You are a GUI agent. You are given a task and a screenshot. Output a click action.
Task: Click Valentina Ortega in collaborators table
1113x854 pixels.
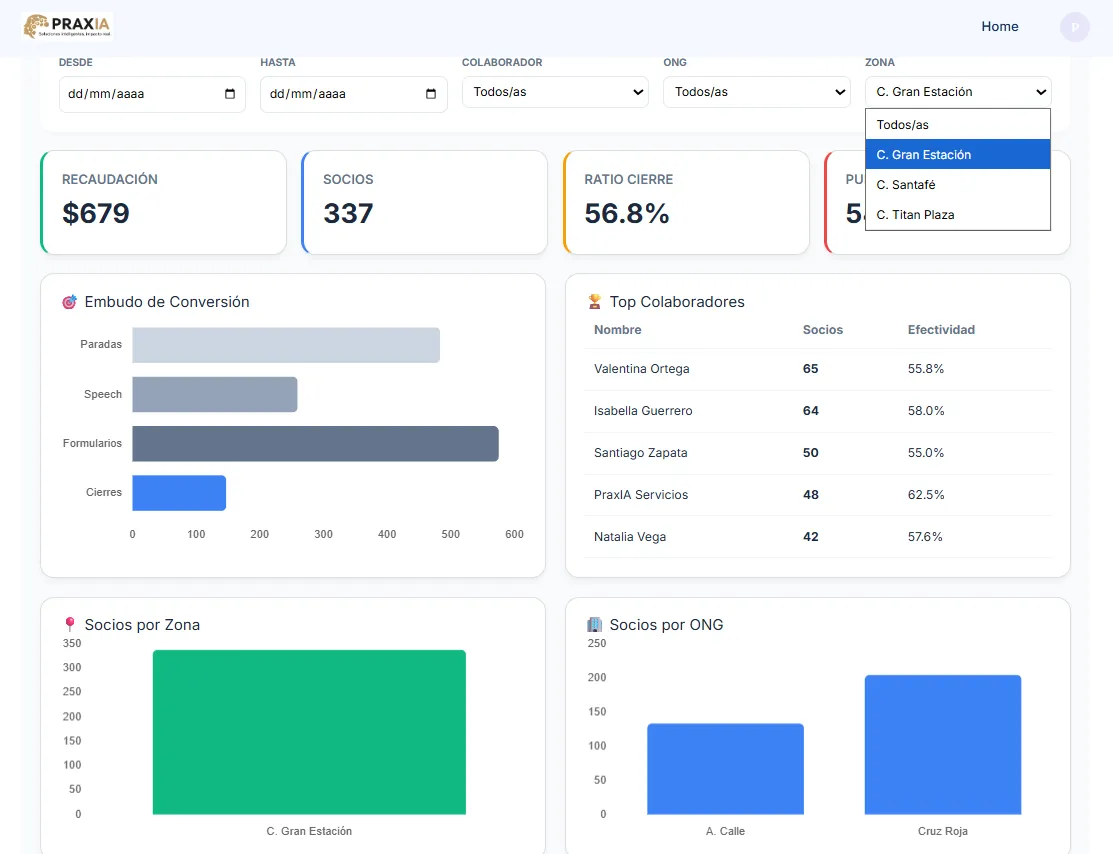pyautogui.click(x=641, y=369)
